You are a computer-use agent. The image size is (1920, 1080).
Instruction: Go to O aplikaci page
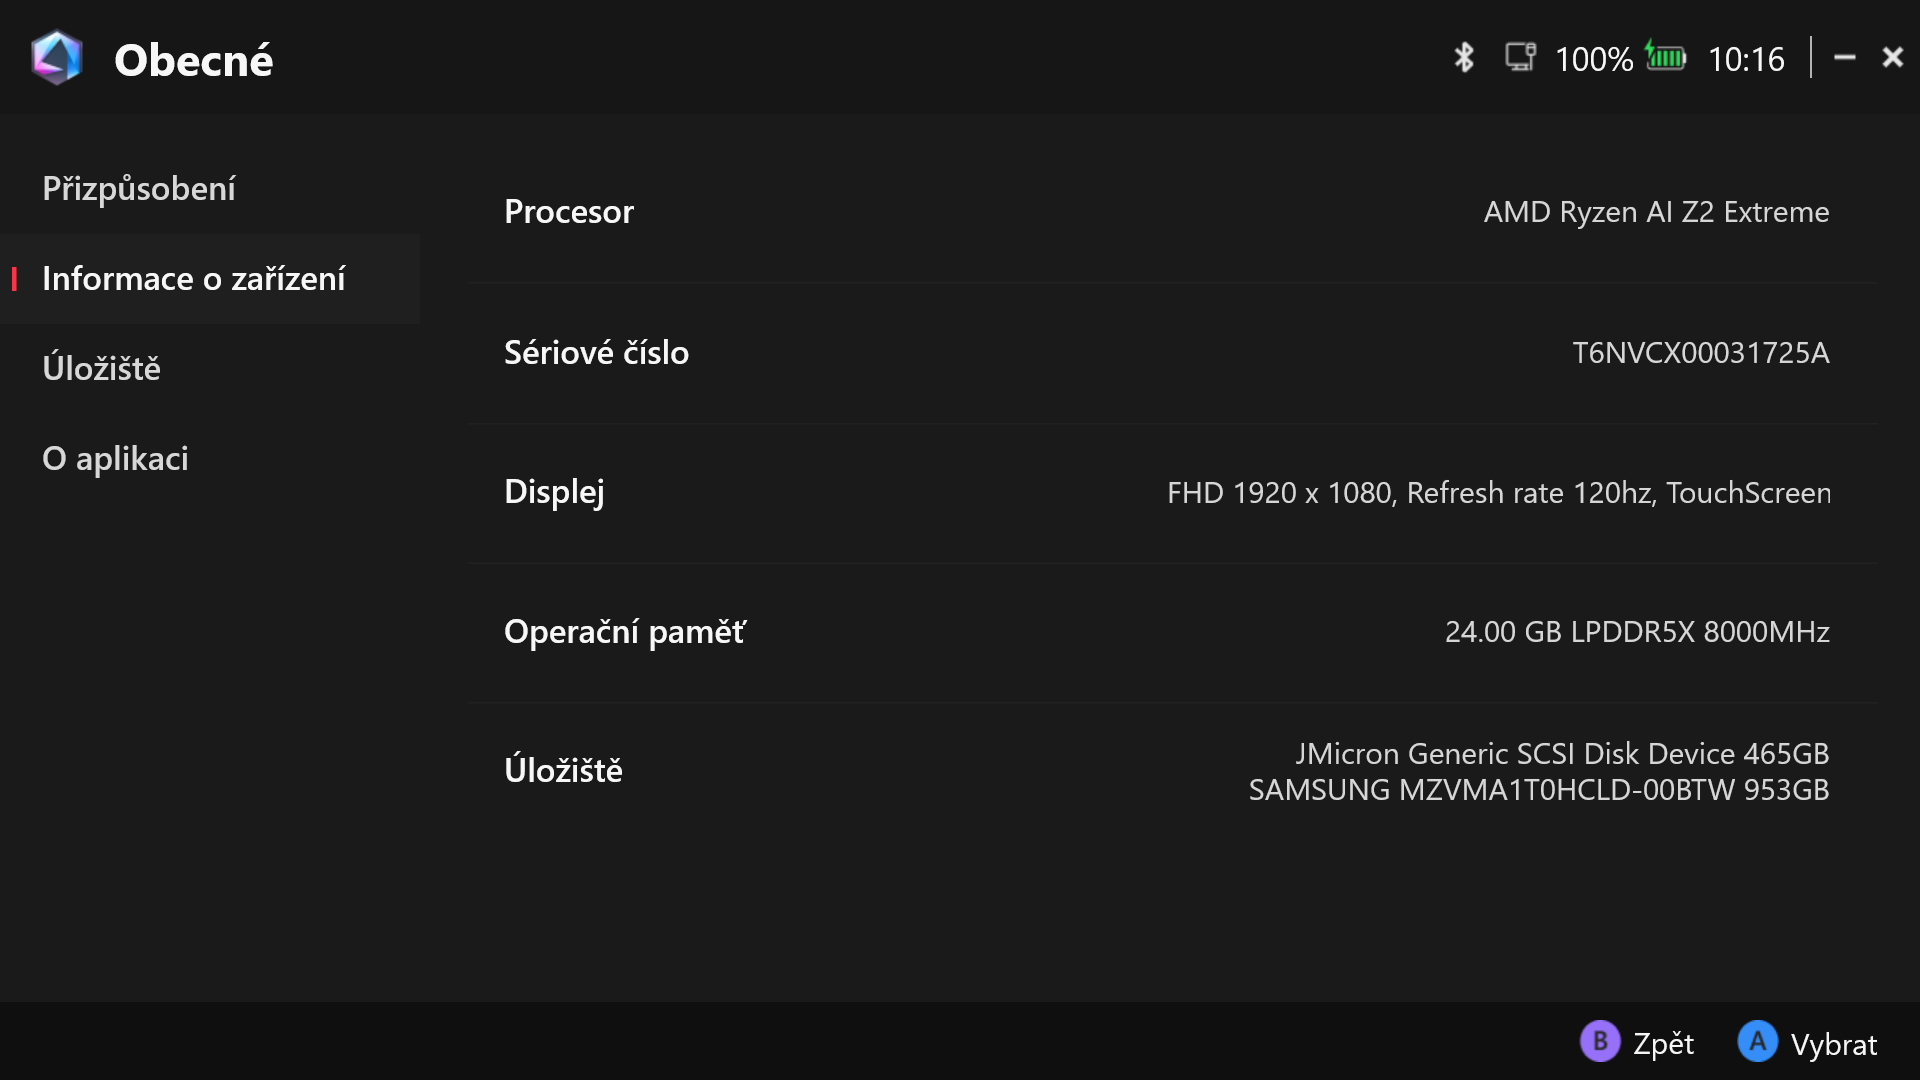click(115, 459)
